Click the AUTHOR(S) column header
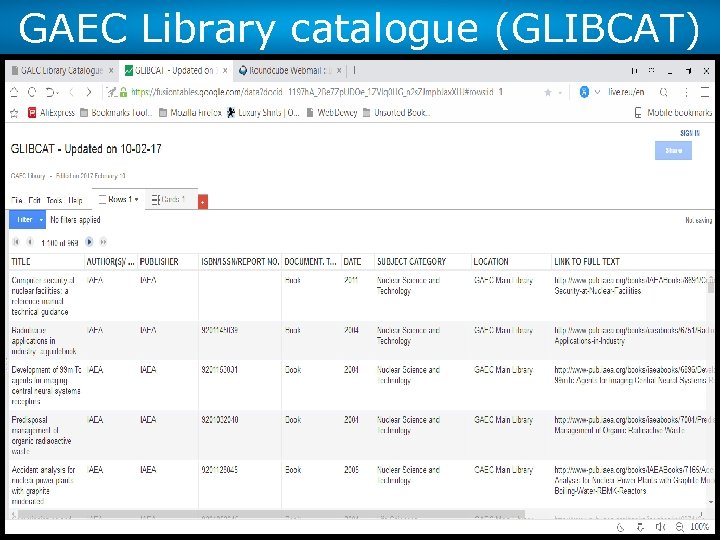The image size is (720, 540). (x=110, y=262)
